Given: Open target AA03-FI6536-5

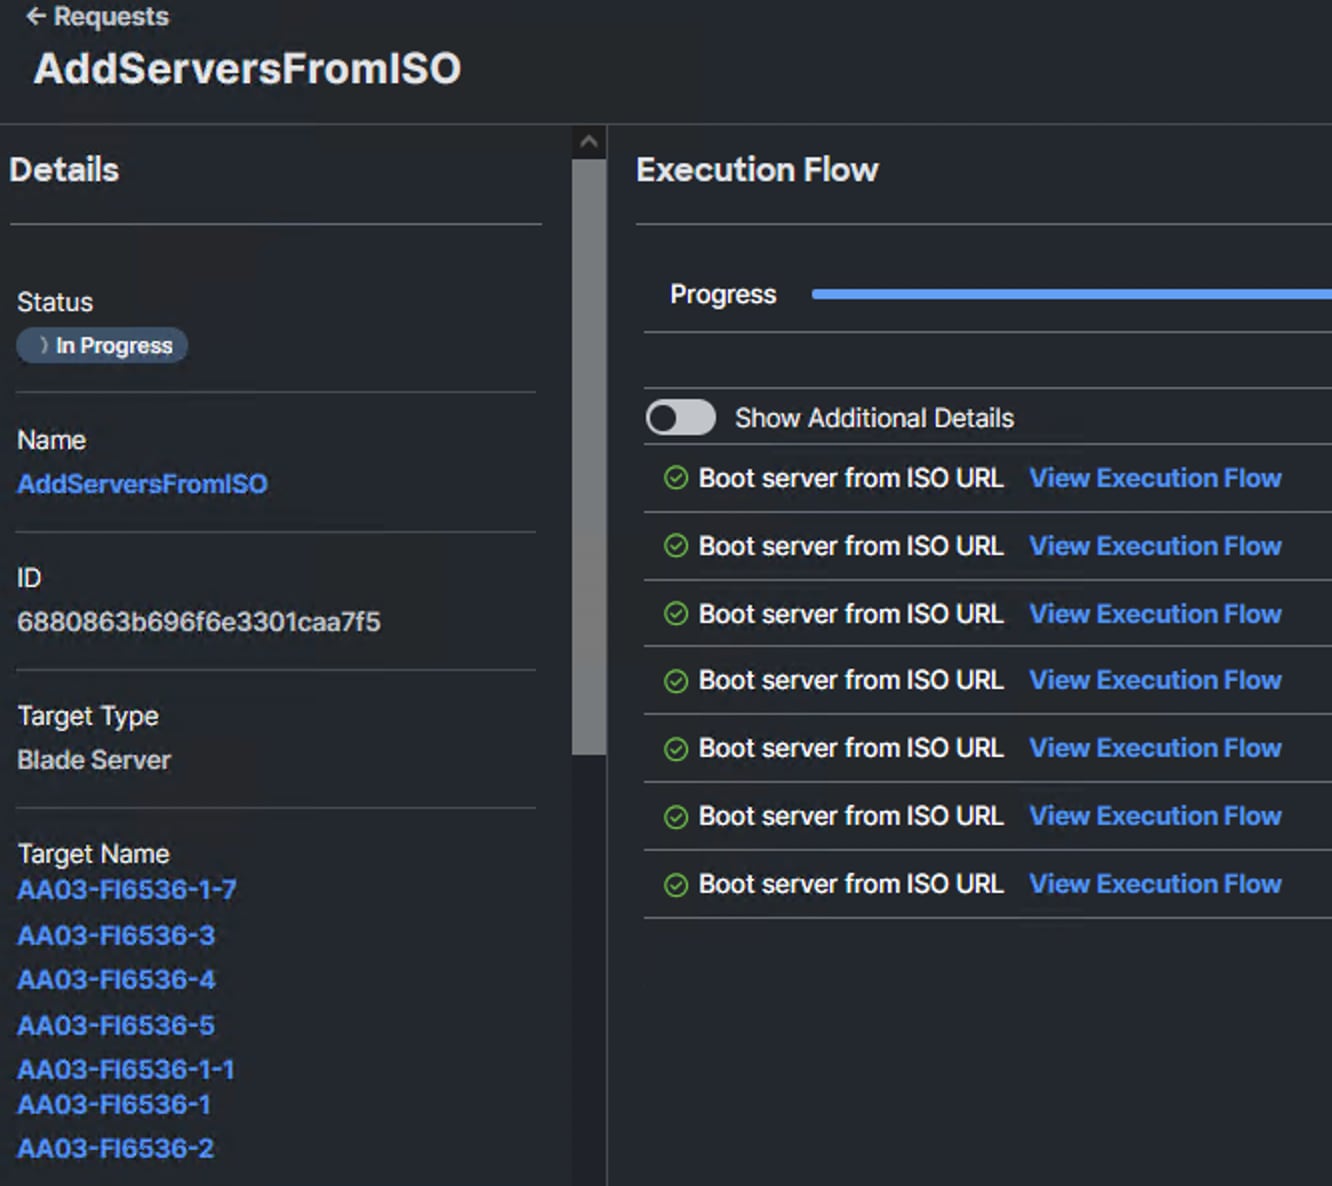Looking at the screenshot, I should pos(116,1025).
